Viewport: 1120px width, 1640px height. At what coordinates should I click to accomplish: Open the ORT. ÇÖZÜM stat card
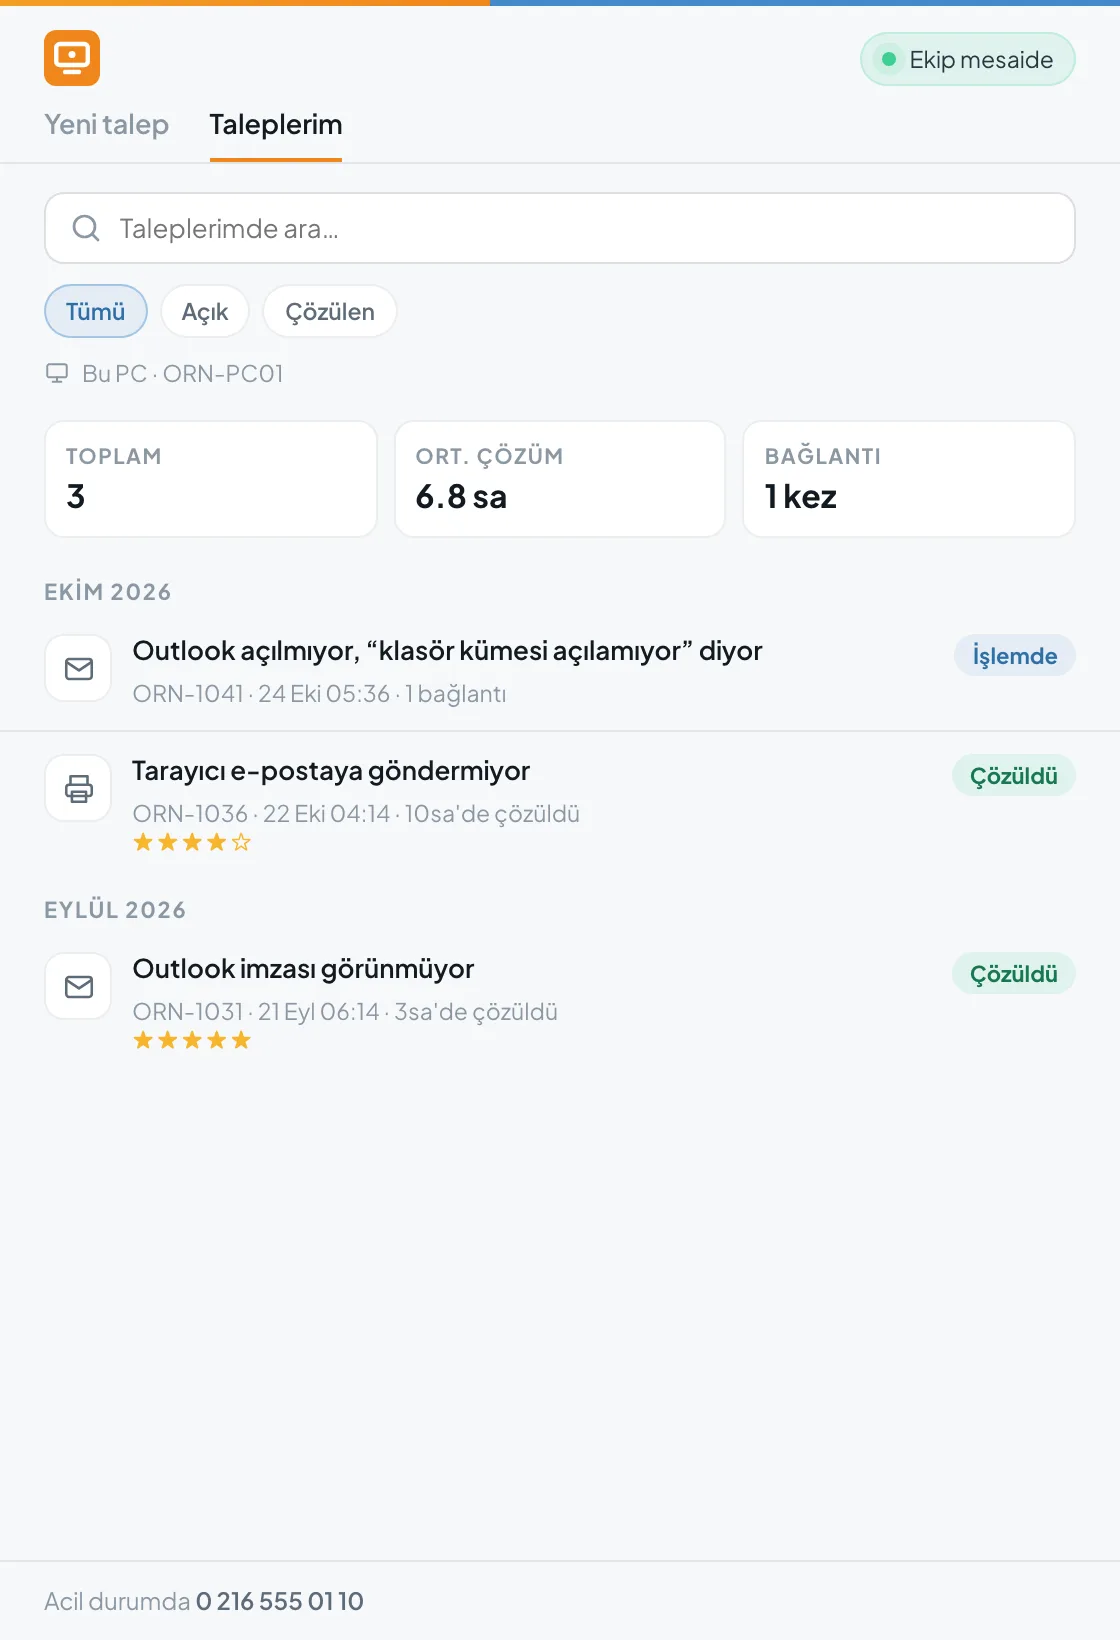[x=560, y=479]
